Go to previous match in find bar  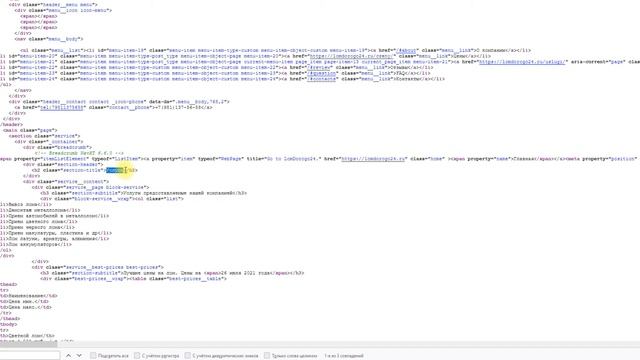coord(68,356)
